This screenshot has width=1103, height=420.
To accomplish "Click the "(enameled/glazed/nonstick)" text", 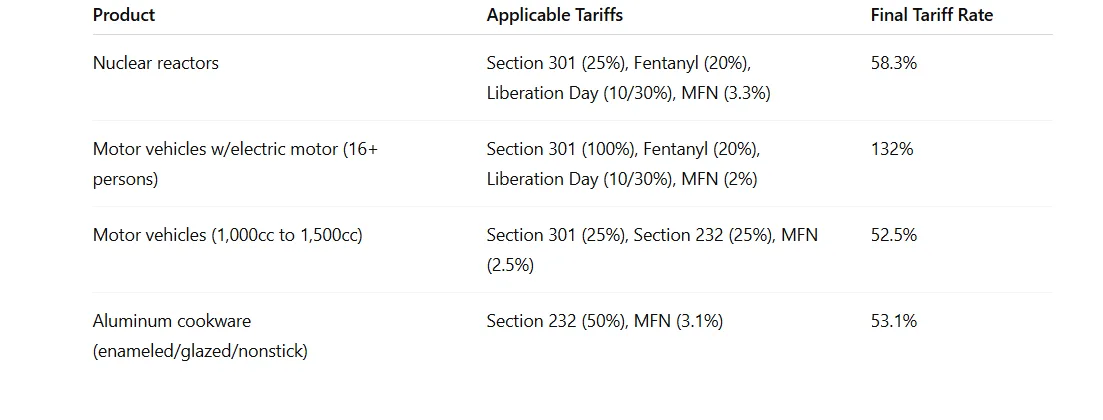I will (200, 351).
